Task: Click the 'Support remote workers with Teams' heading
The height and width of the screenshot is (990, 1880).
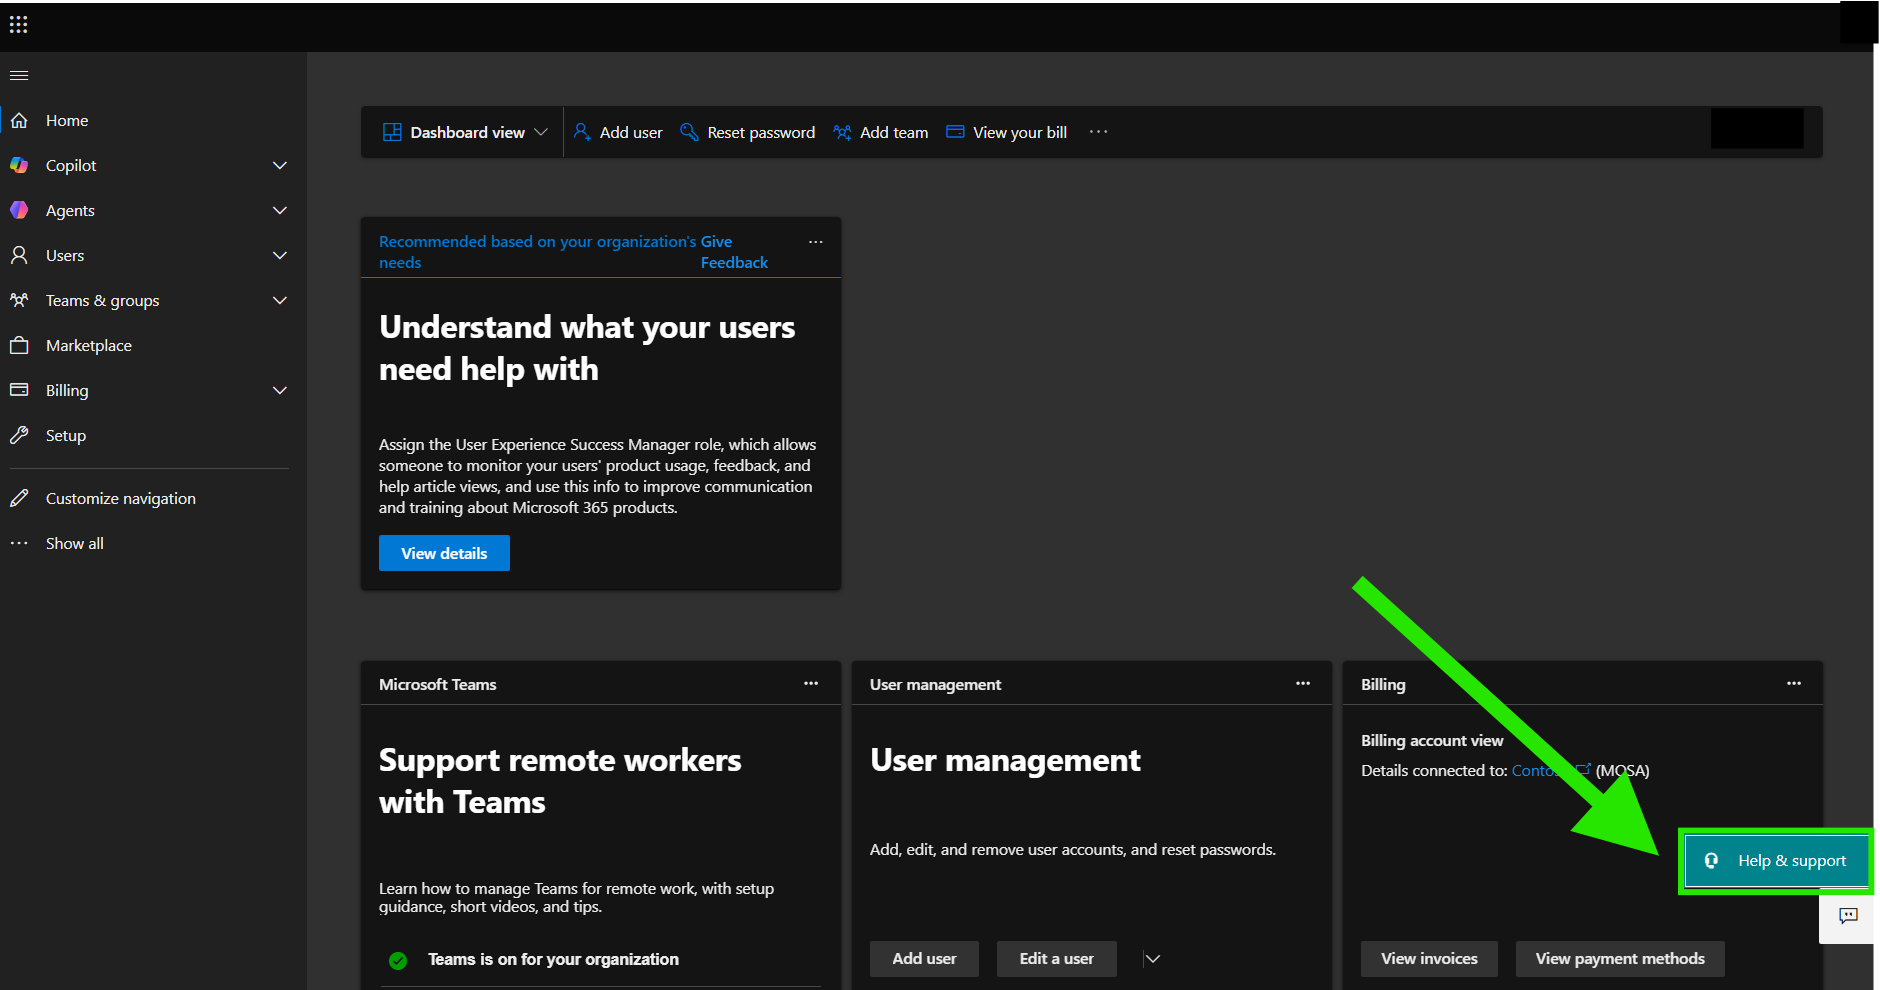Action: [x=560, y=781]
